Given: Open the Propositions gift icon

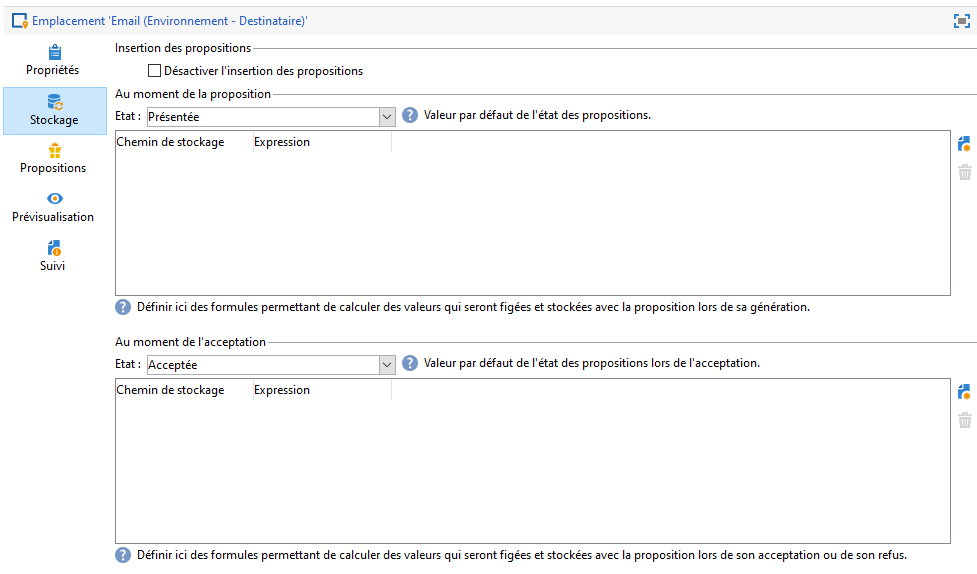Looking at the screenshot, I should 55,150.
